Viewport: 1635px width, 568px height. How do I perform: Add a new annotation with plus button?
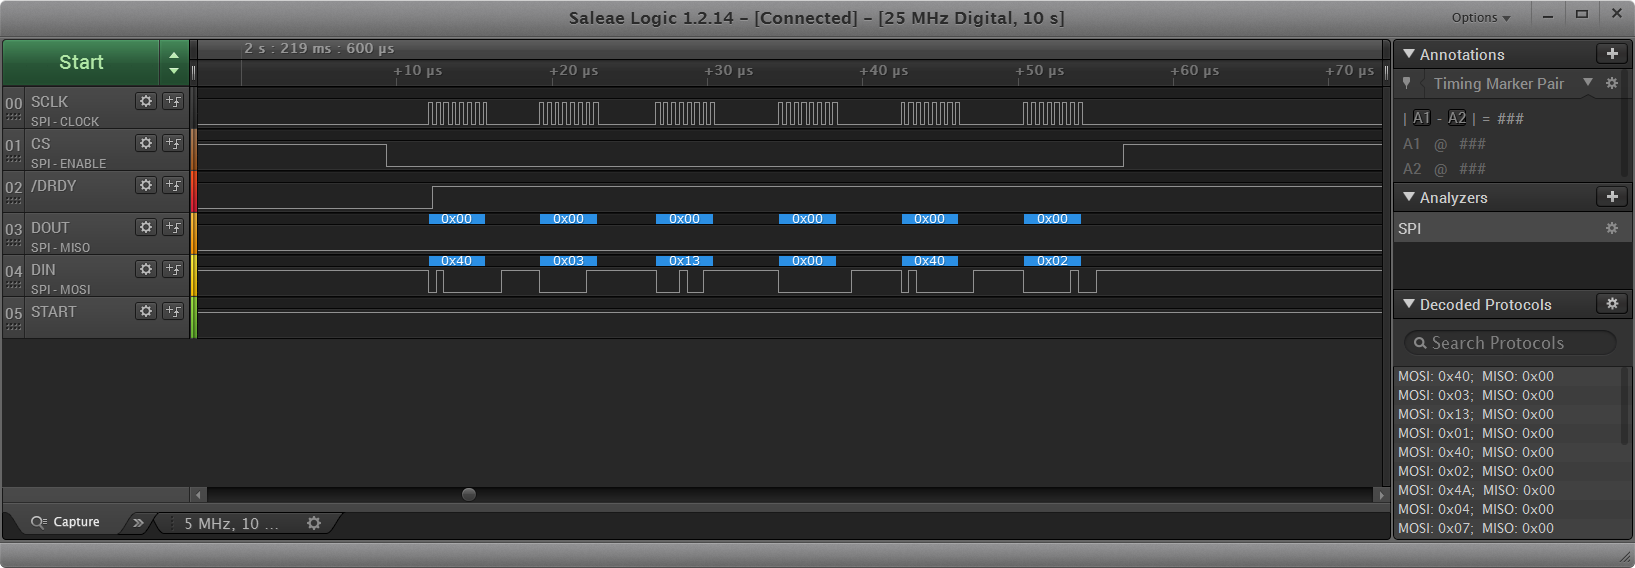(x=1612, y=54)
